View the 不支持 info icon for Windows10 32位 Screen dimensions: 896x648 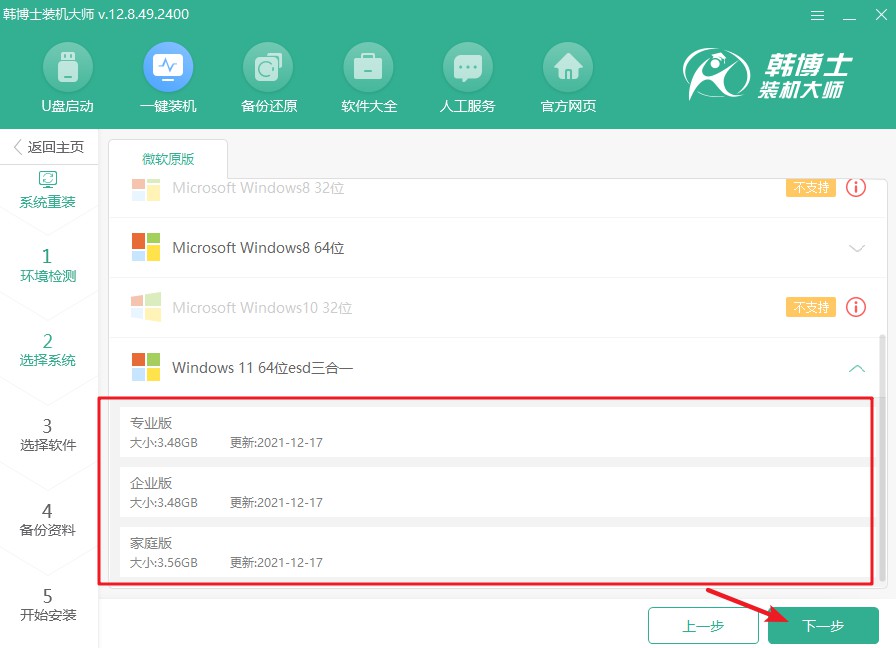(x=856, y=308)
